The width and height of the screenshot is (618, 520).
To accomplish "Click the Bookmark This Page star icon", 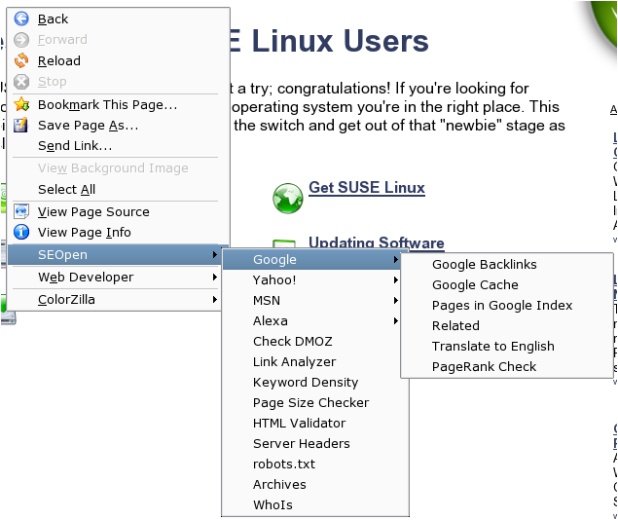I will click(x=22, y=105).
